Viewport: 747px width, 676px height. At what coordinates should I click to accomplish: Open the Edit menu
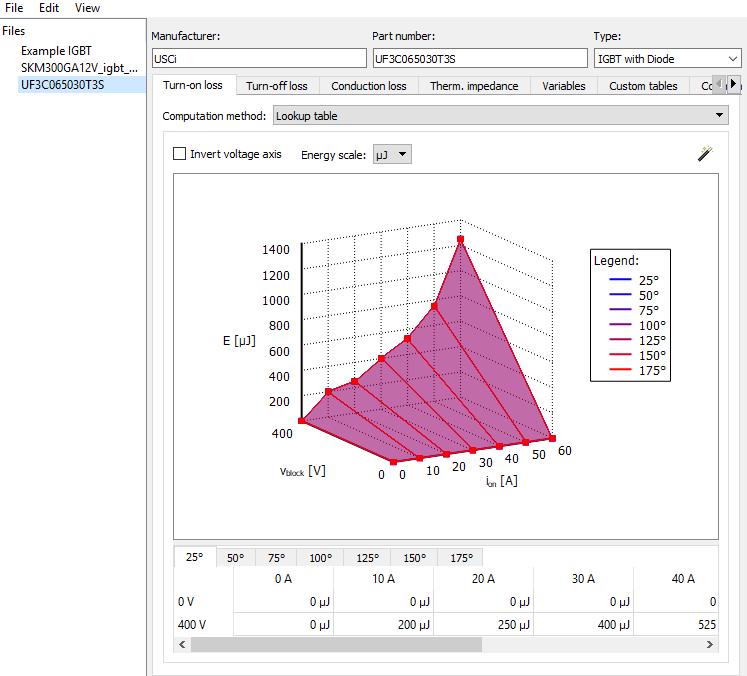(x=49, y=8)
